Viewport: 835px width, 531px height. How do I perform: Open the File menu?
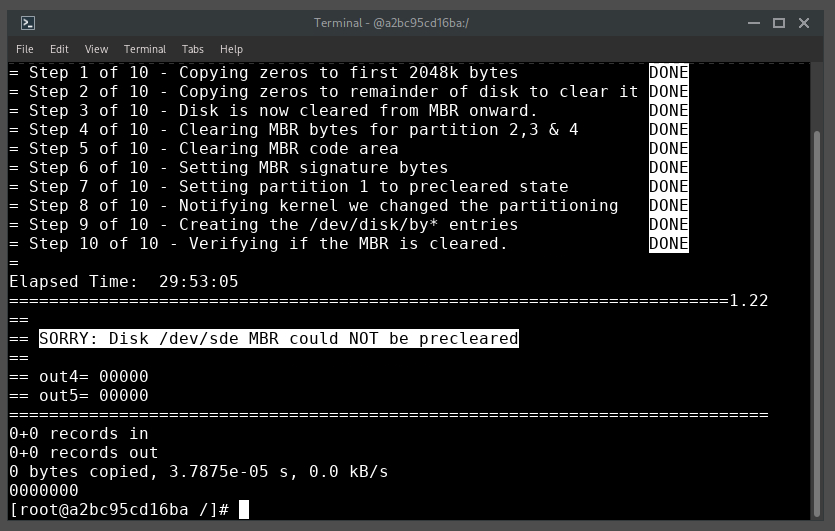click(x=24, y=49)
